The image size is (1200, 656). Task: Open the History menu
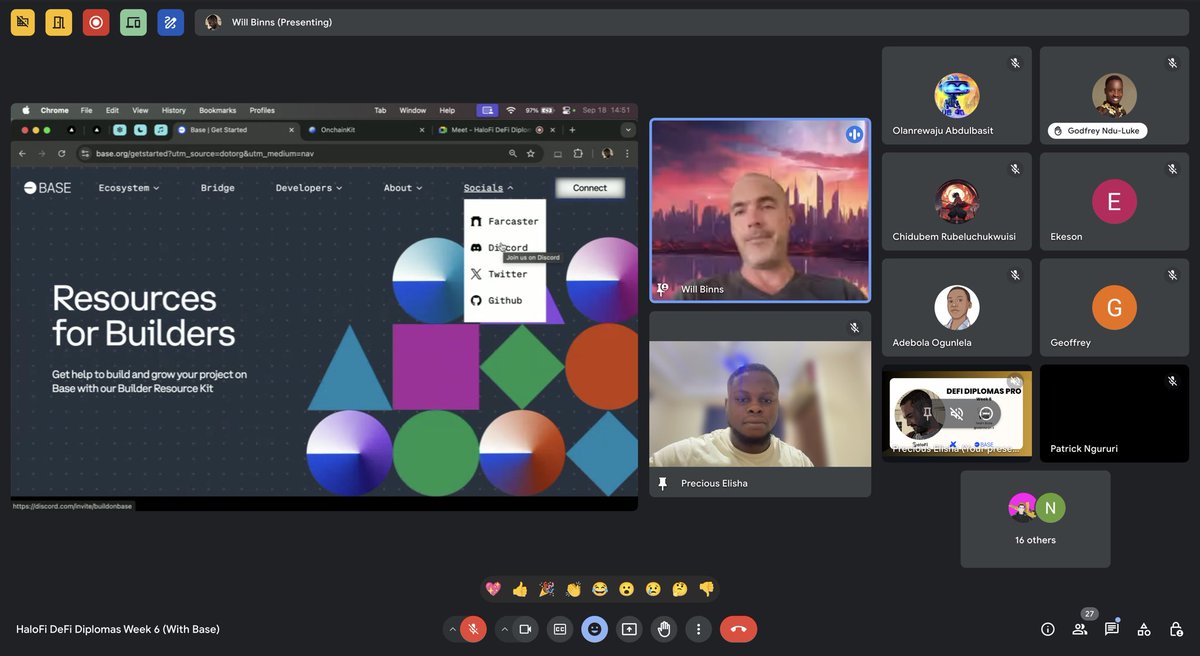point(174,110)
